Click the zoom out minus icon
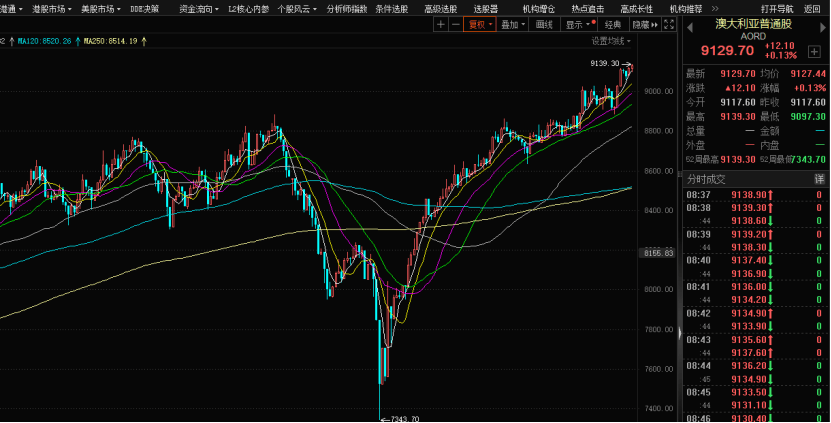The height and width of the screenshot is (423, 831). coord(456,24)
